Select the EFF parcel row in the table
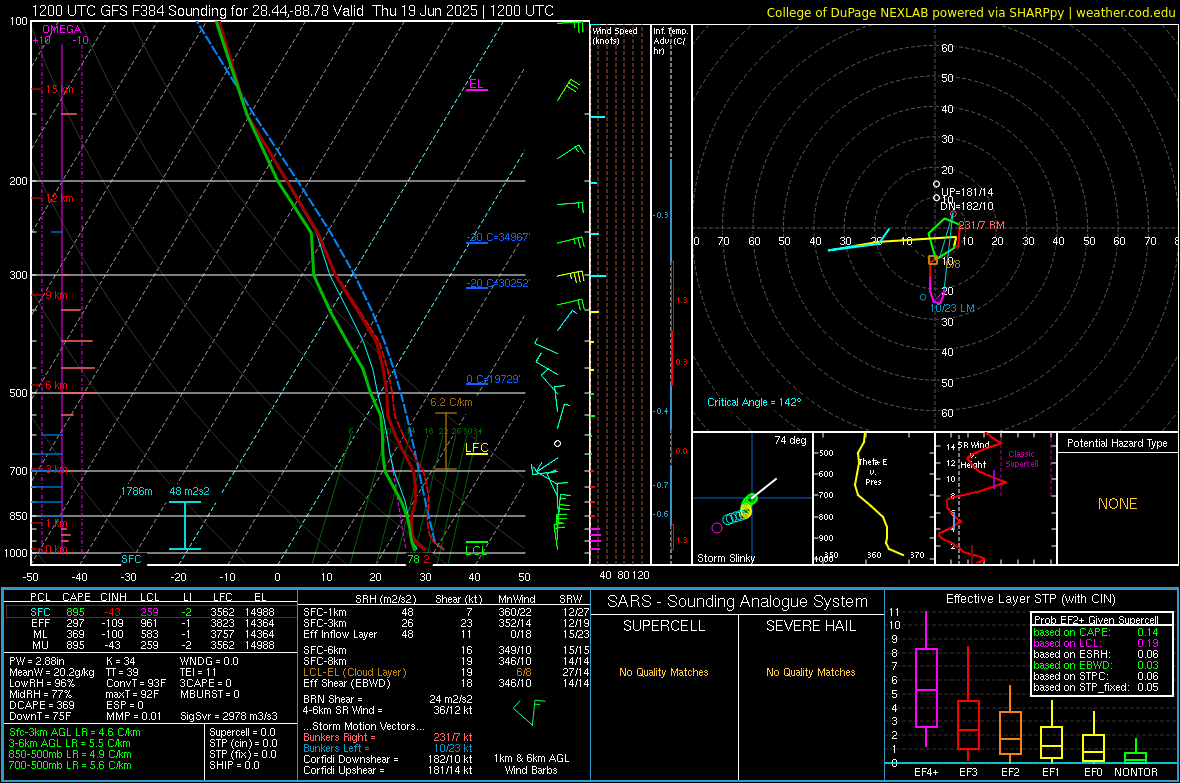The image size is (1180, 783). (x=151, y=623)
